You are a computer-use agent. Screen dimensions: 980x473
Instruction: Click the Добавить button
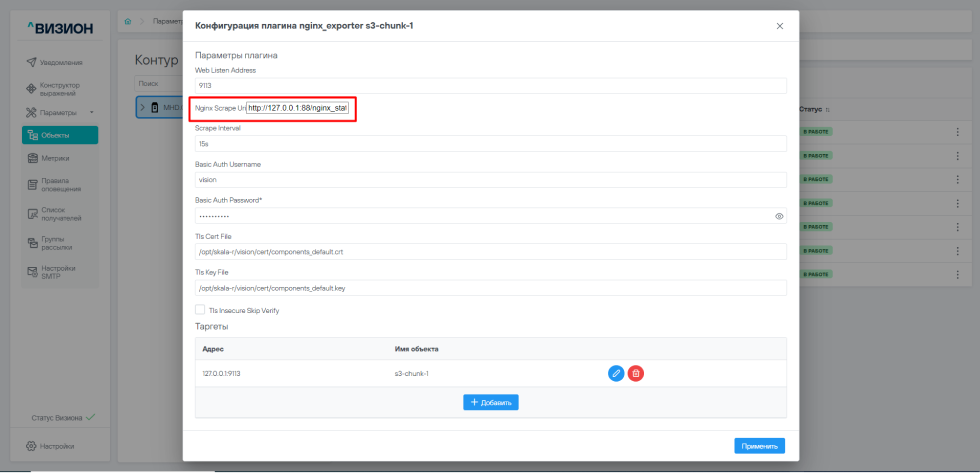coord(491,402)
